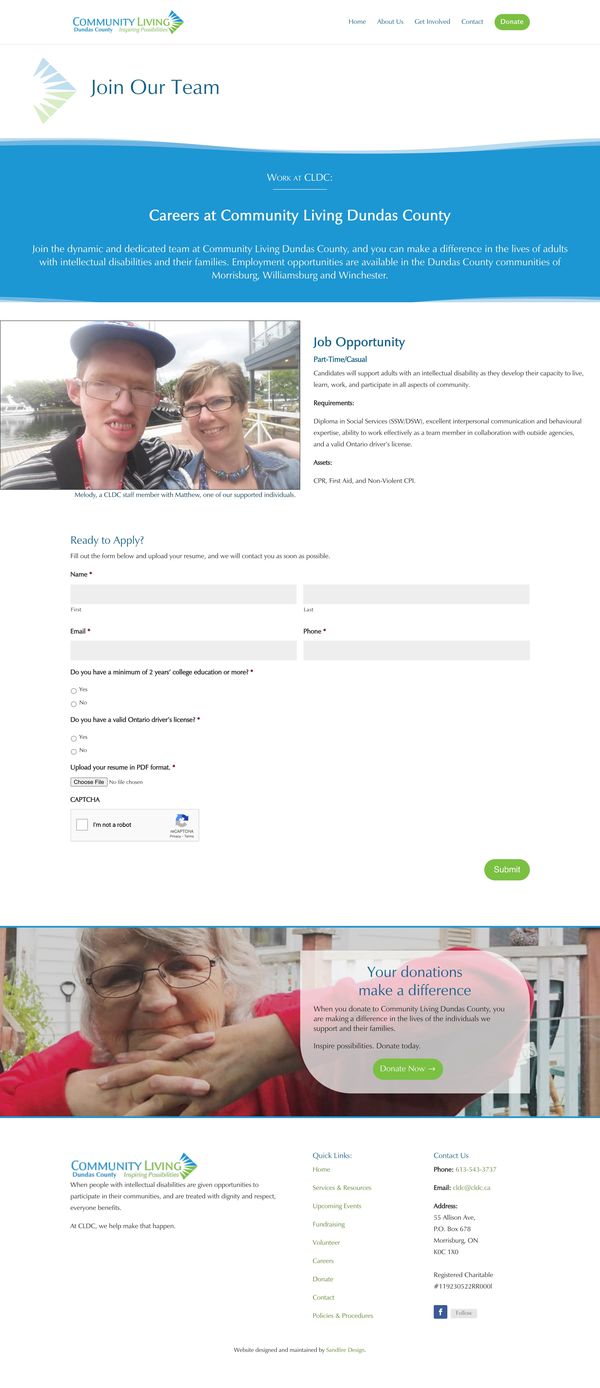Select No for Ontario driver's license
The height and width of the screenshot is (1388, 600).
point(74,752)
